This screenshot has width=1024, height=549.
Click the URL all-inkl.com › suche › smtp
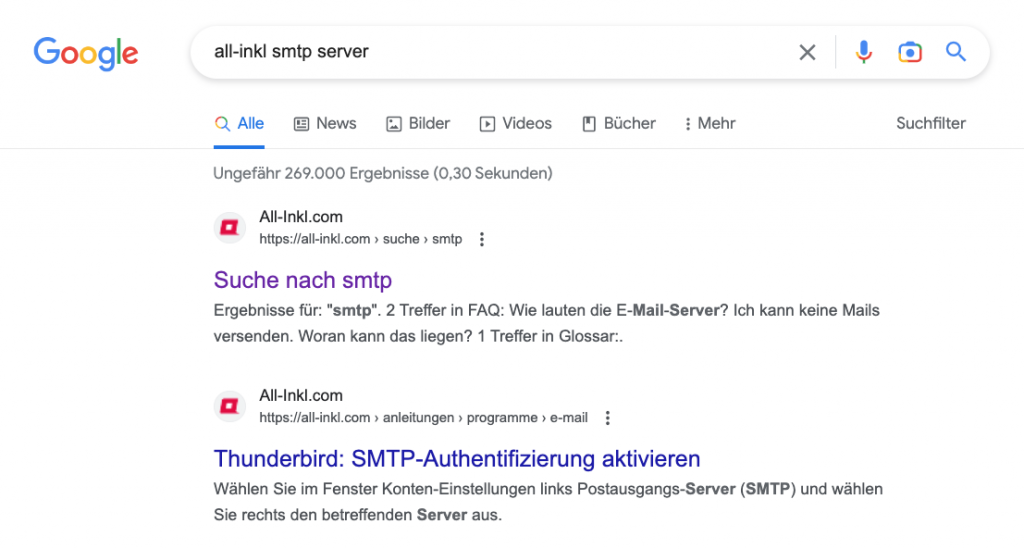(x=360, y=239)
